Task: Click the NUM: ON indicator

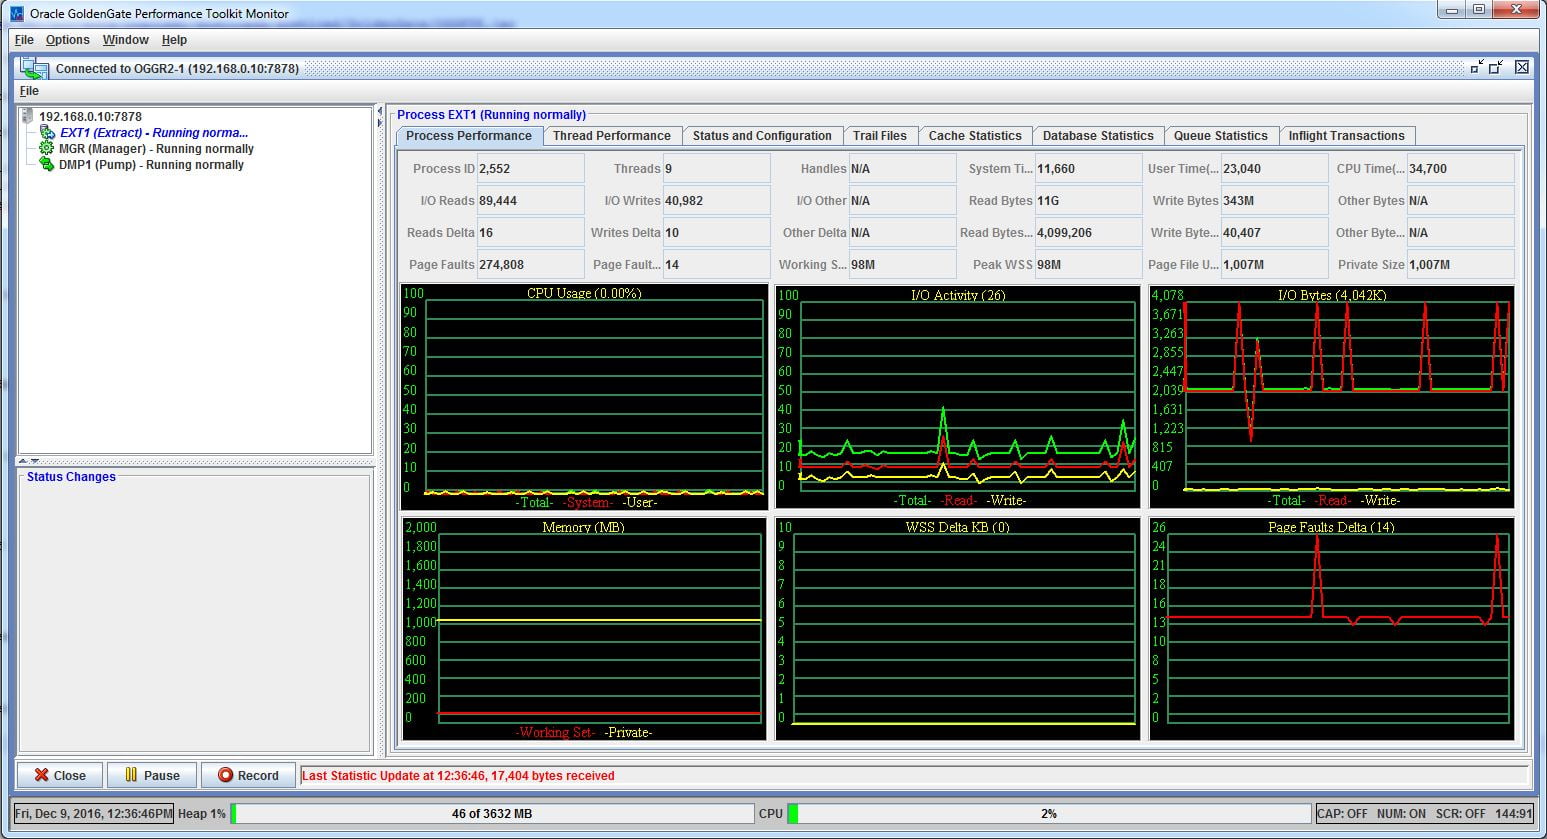Action: (x=1401, y=814)
